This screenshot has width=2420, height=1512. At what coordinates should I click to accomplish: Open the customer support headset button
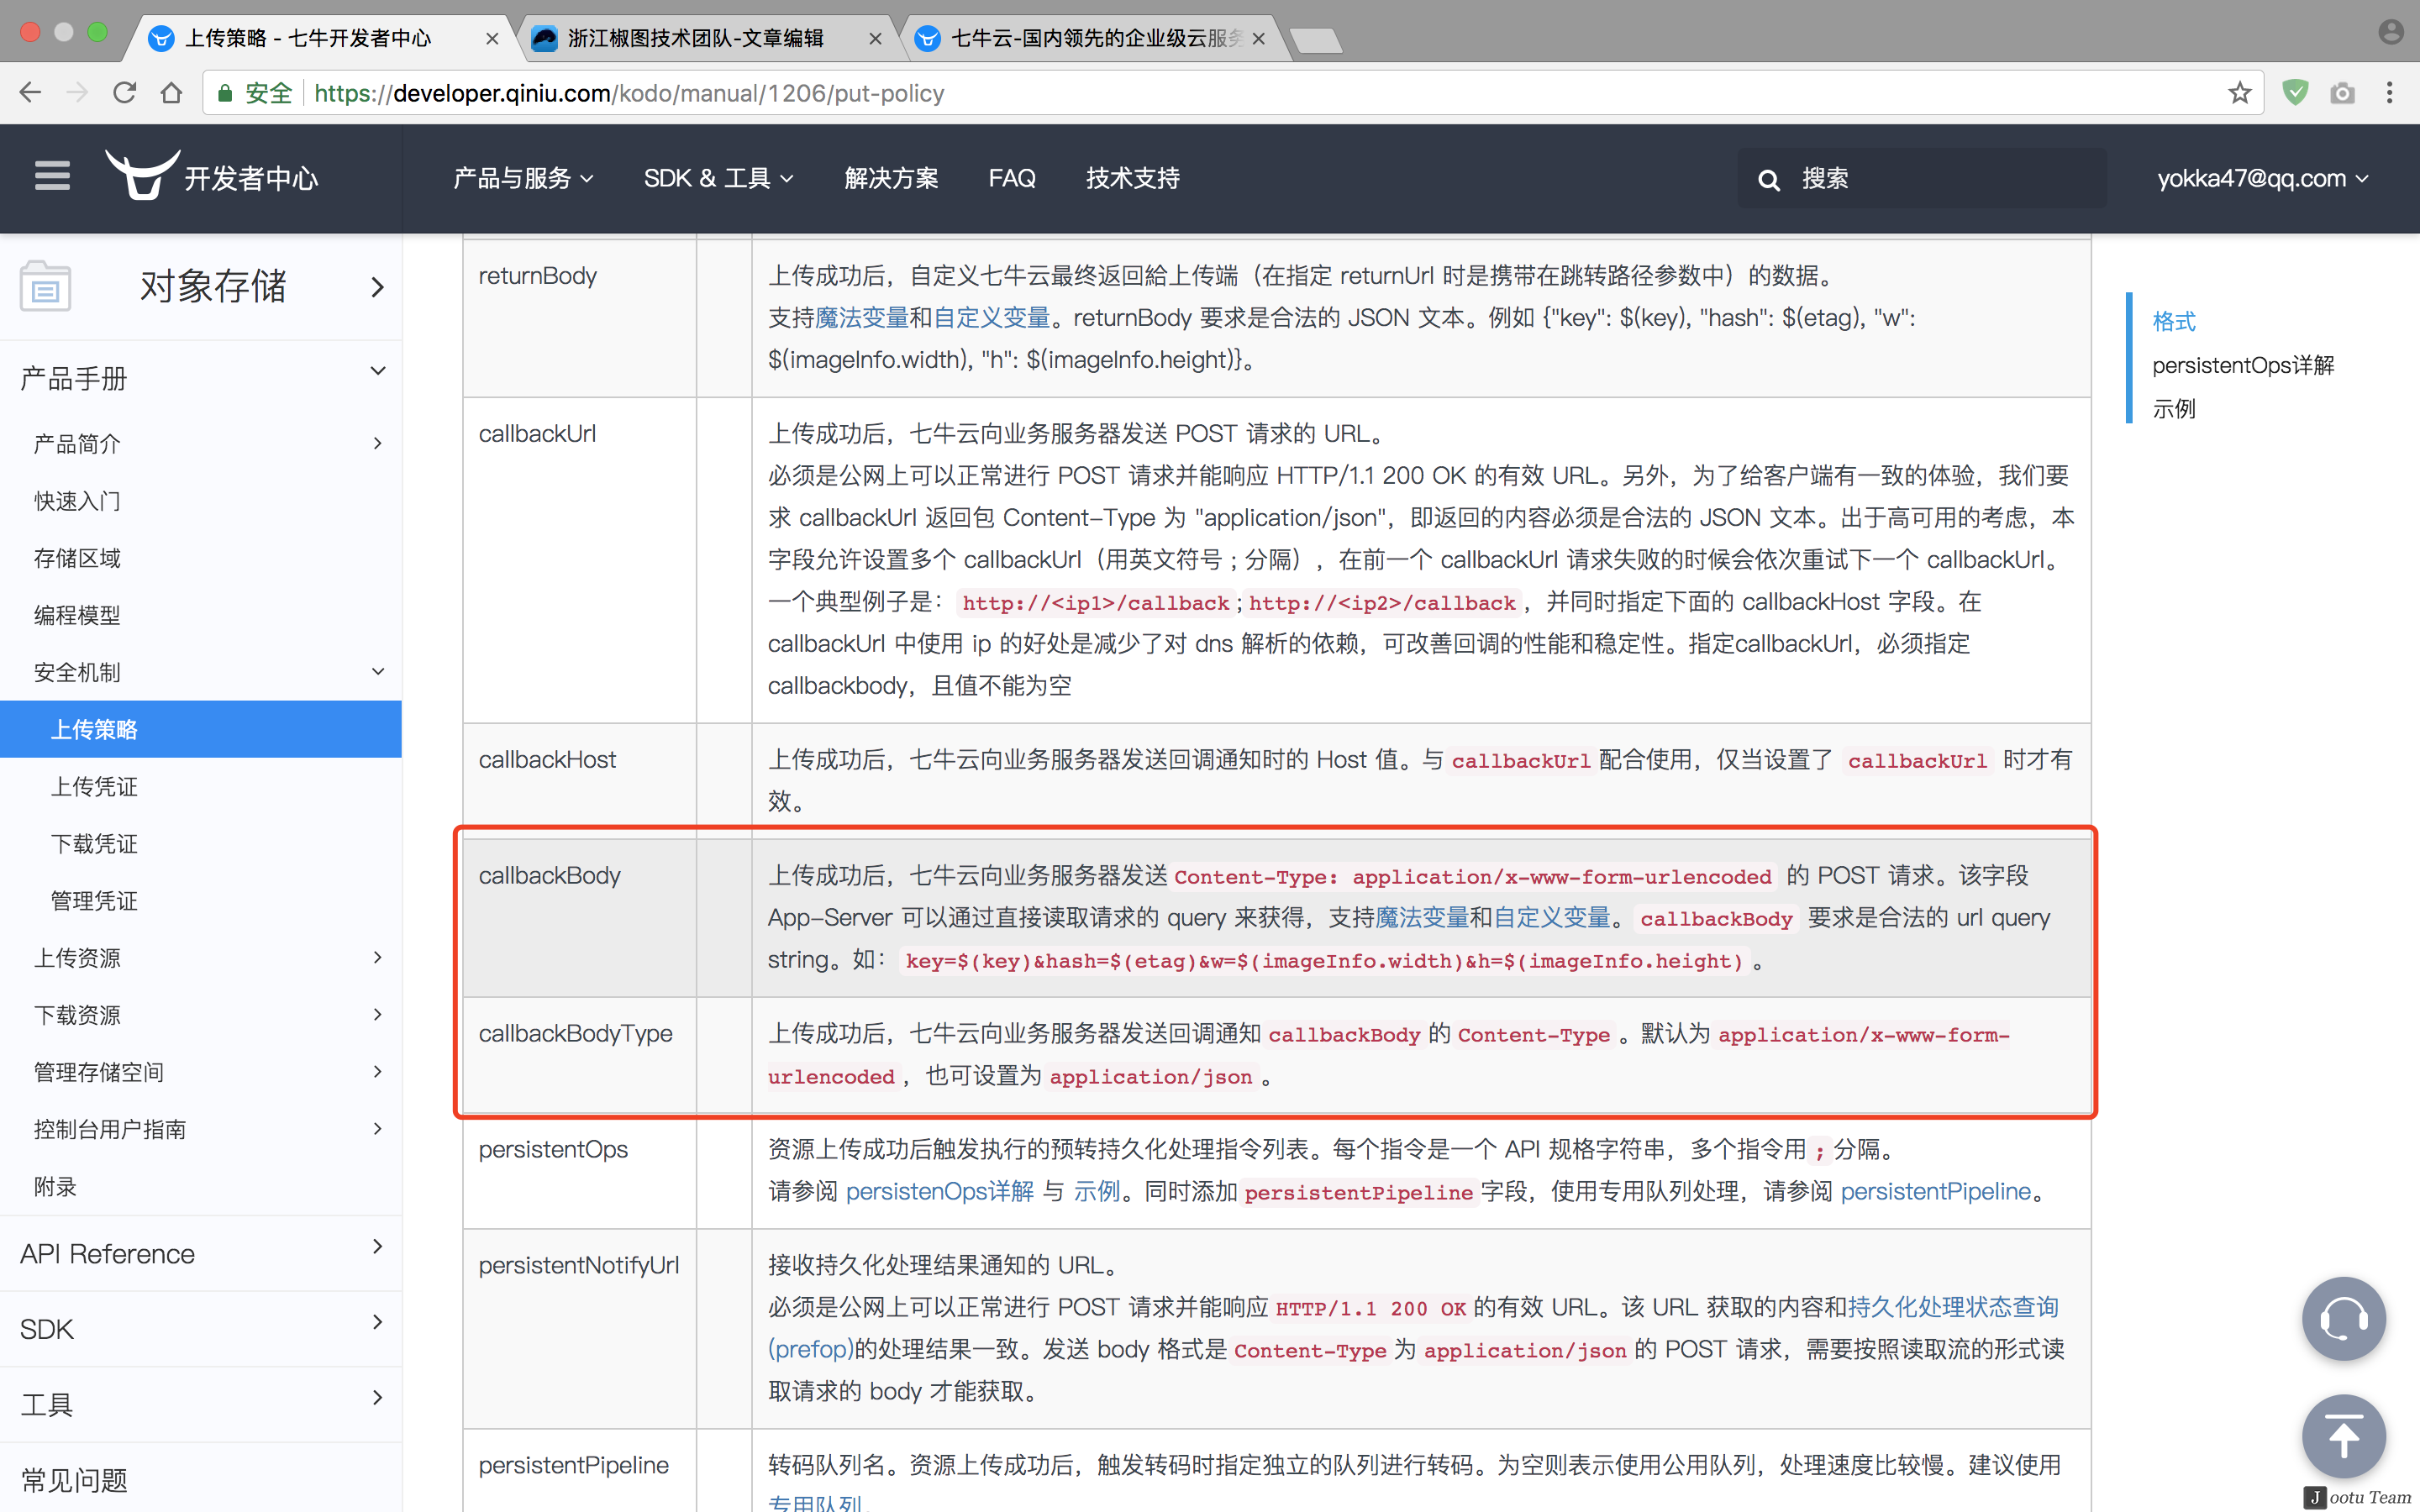point(2343,1318)
